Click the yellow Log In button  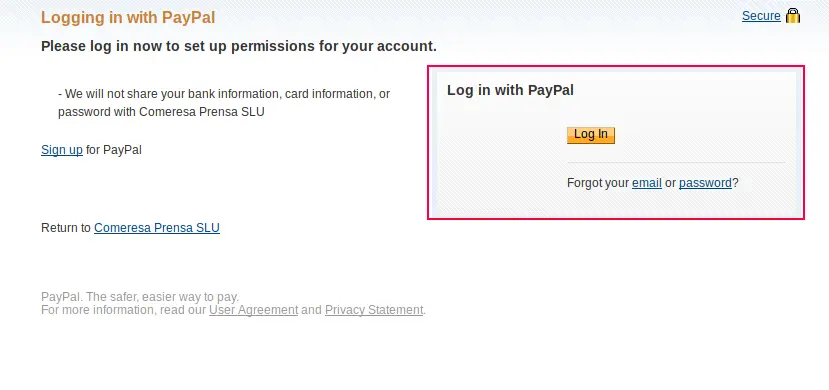(591, 135)
